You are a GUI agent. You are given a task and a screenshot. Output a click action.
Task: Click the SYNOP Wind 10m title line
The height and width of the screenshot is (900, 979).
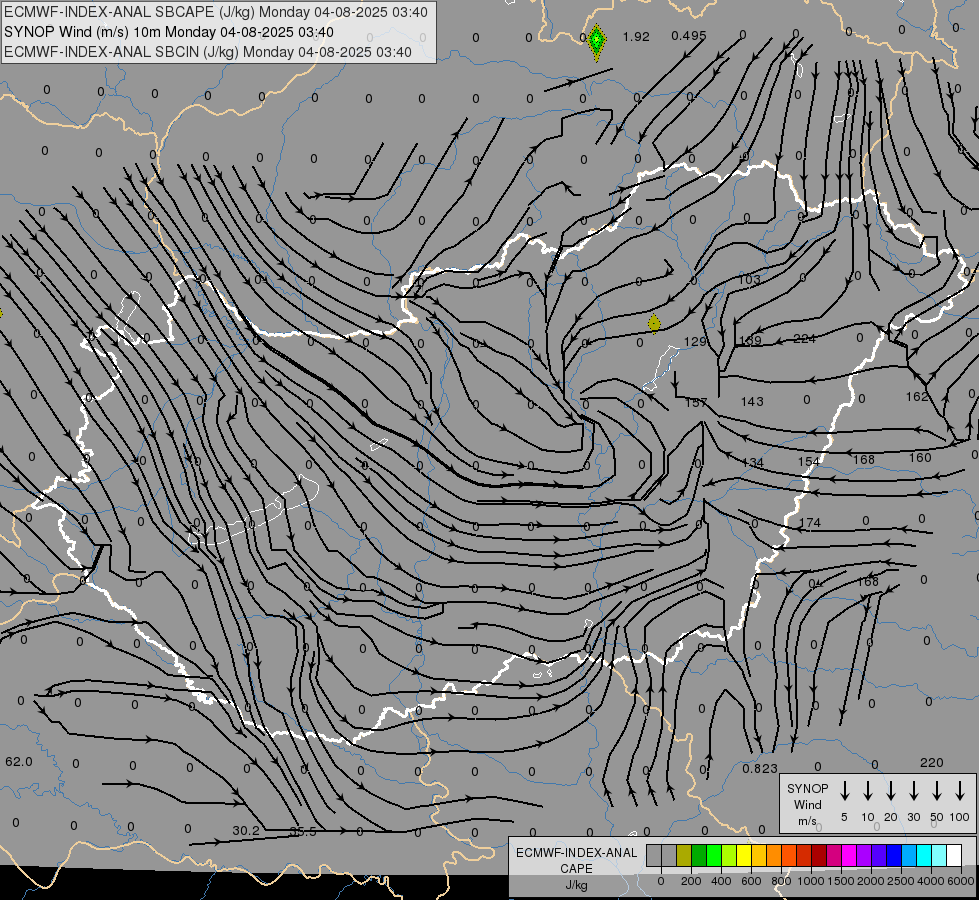click(x=169, y=32)
